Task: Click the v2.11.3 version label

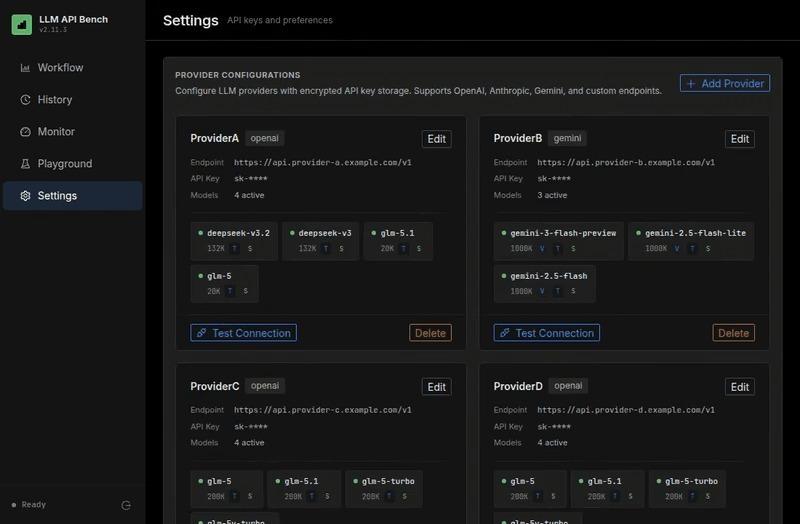Action: 53,30
